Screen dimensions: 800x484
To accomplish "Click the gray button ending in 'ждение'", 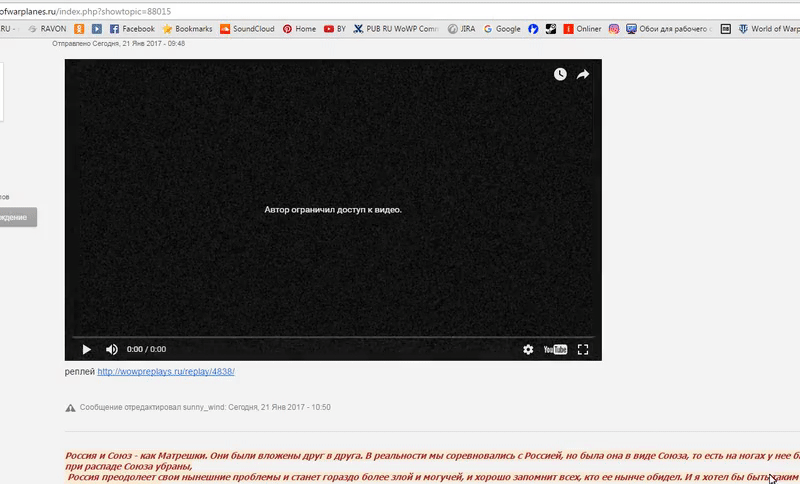I will pyautogui.click(x=18, y=217).
